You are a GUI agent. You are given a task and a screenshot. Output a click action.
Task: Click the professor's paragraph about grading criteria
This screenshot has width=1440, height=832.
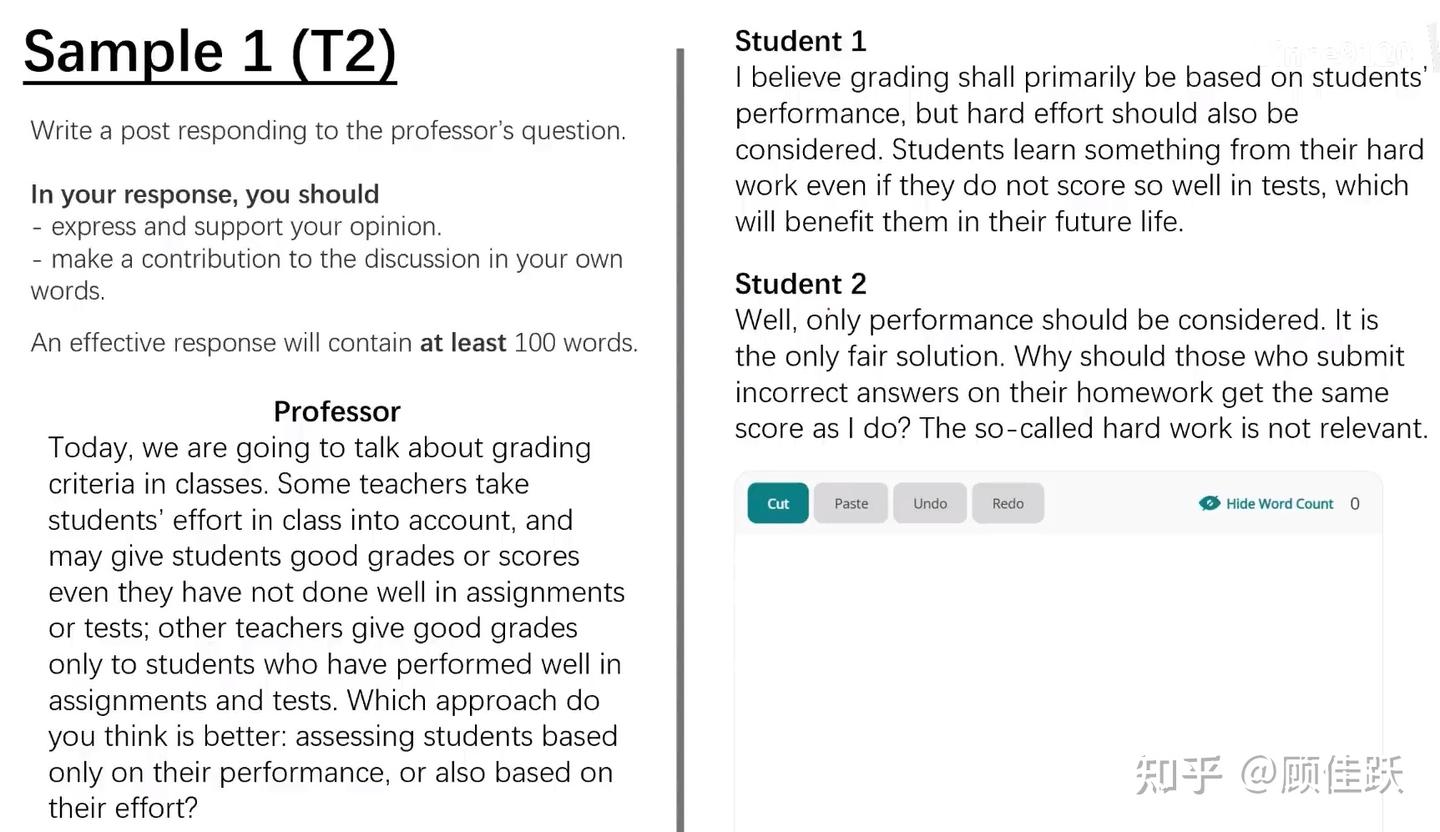pyautogui.click(x=336, y=627)
